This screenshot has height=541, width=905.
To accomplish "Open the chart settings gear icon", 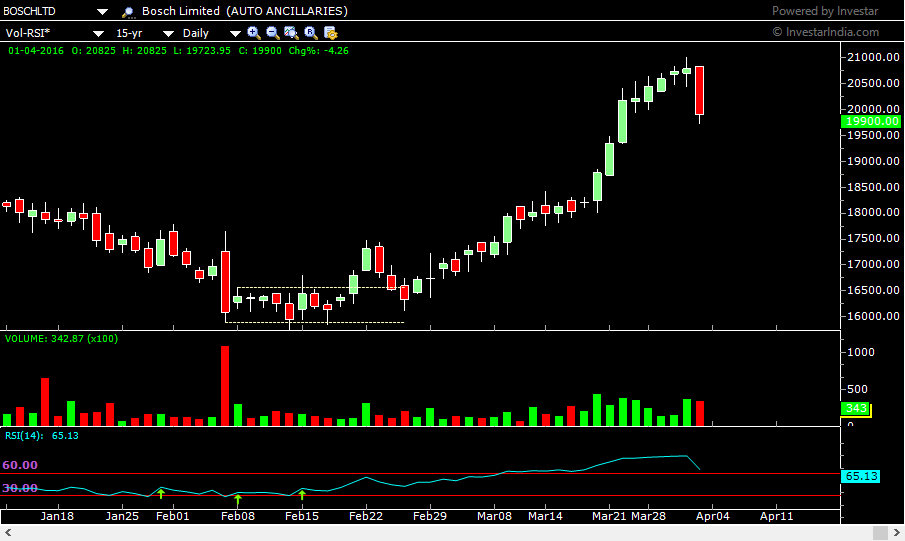I will point(331,33).
